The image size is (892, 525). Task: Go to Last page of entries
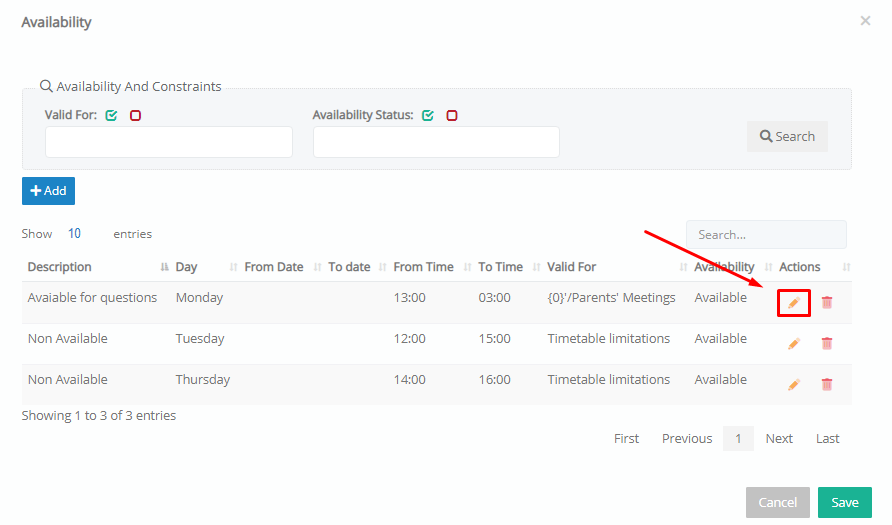pyautogui.click(x=827, y=439)
